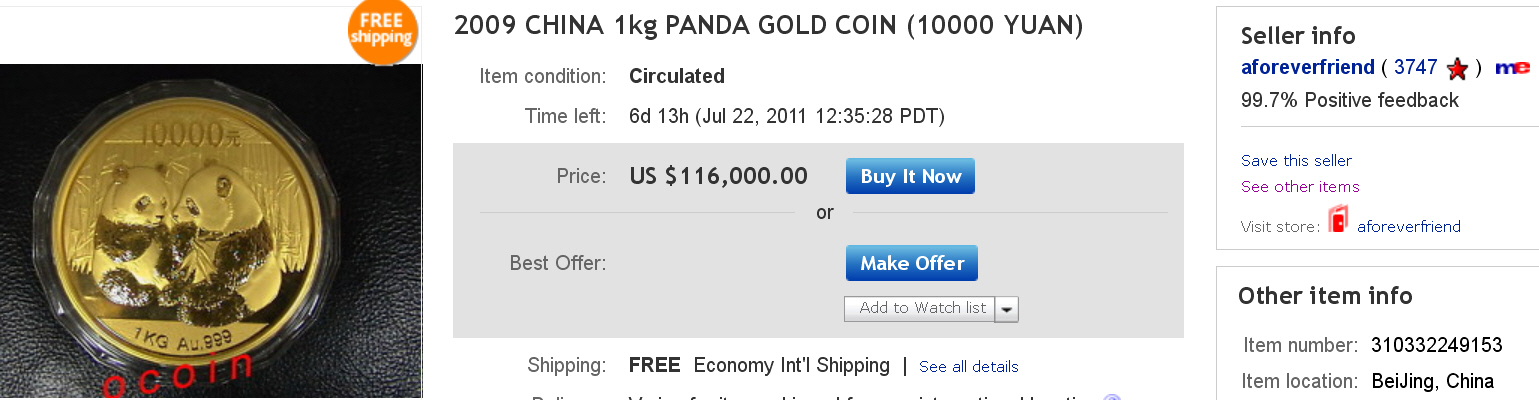Open seller aforeverfriend's profile link in Seller info

(1307, 67)
